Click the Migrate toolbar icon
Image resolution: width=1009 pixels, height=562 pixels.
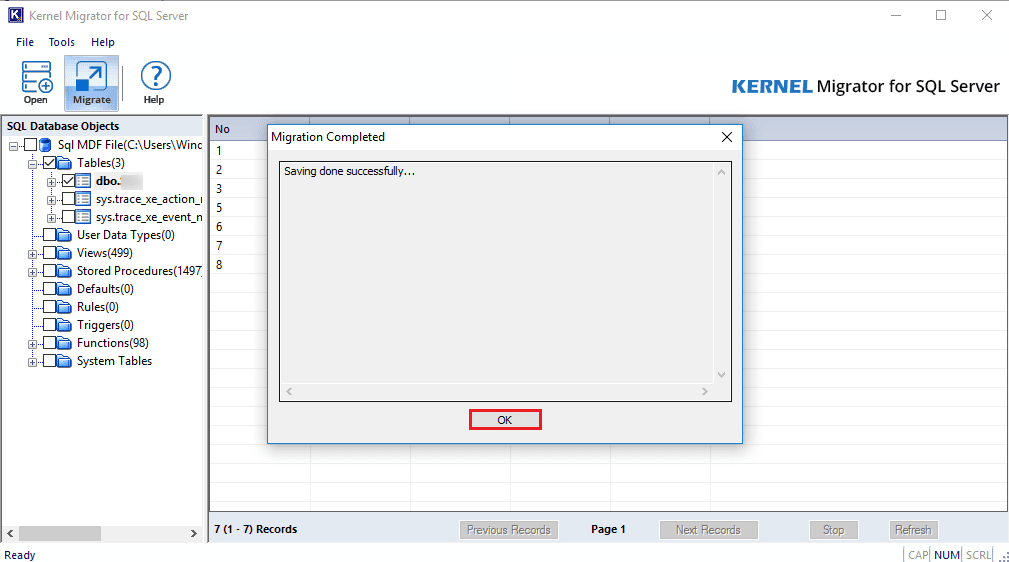(91, 82)
